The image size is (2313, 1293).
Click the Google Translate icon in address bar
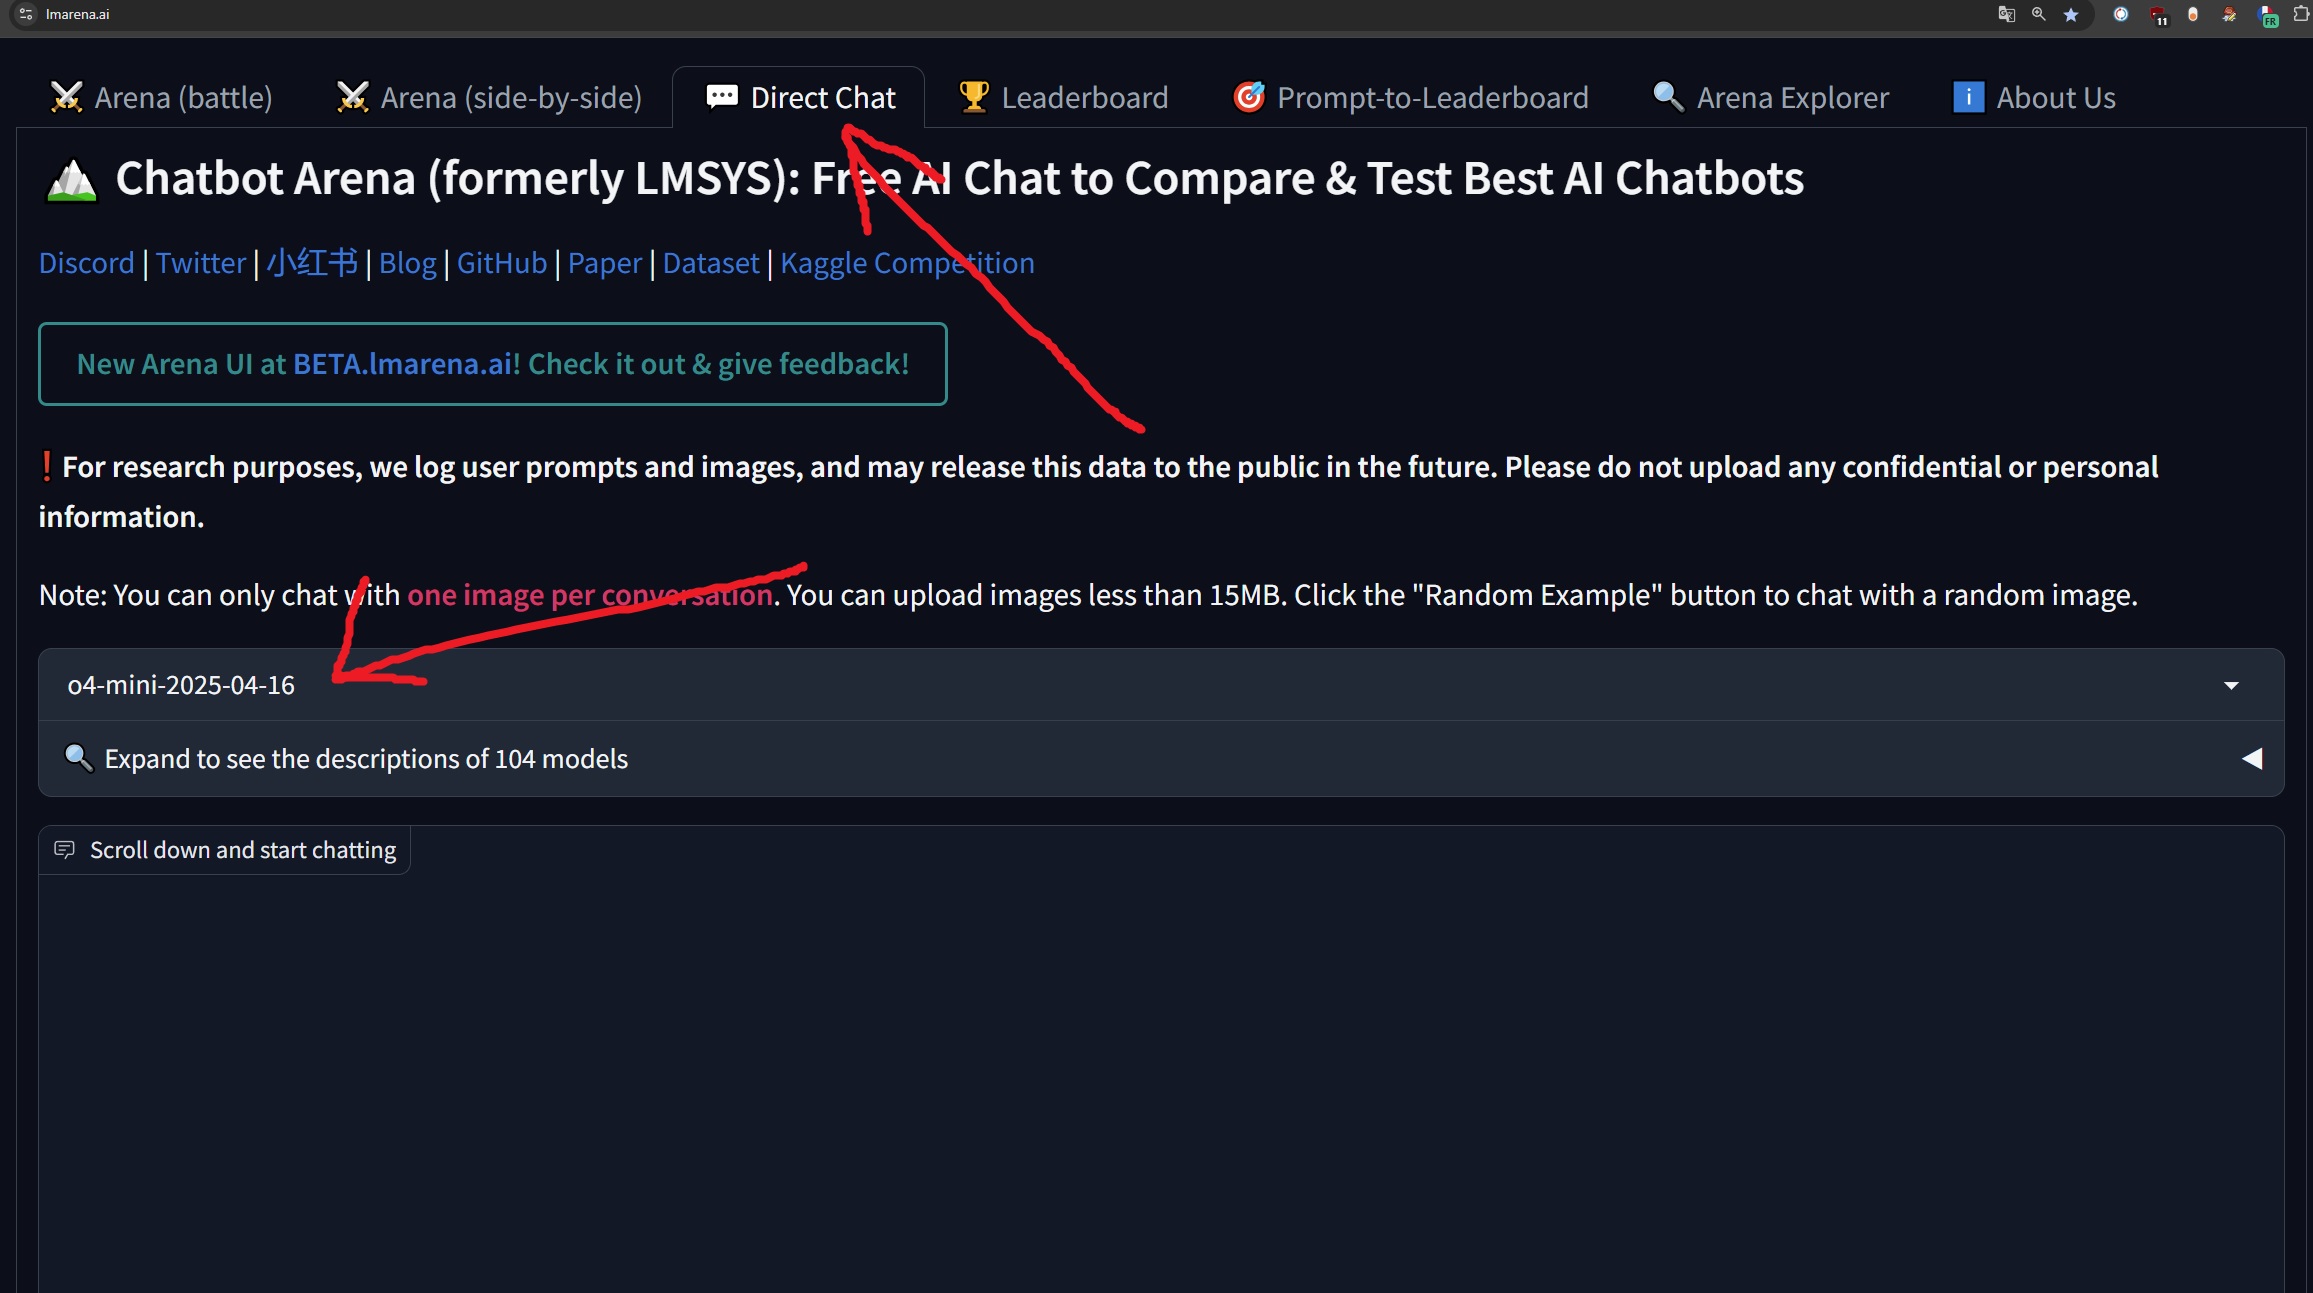[2006, 14]
